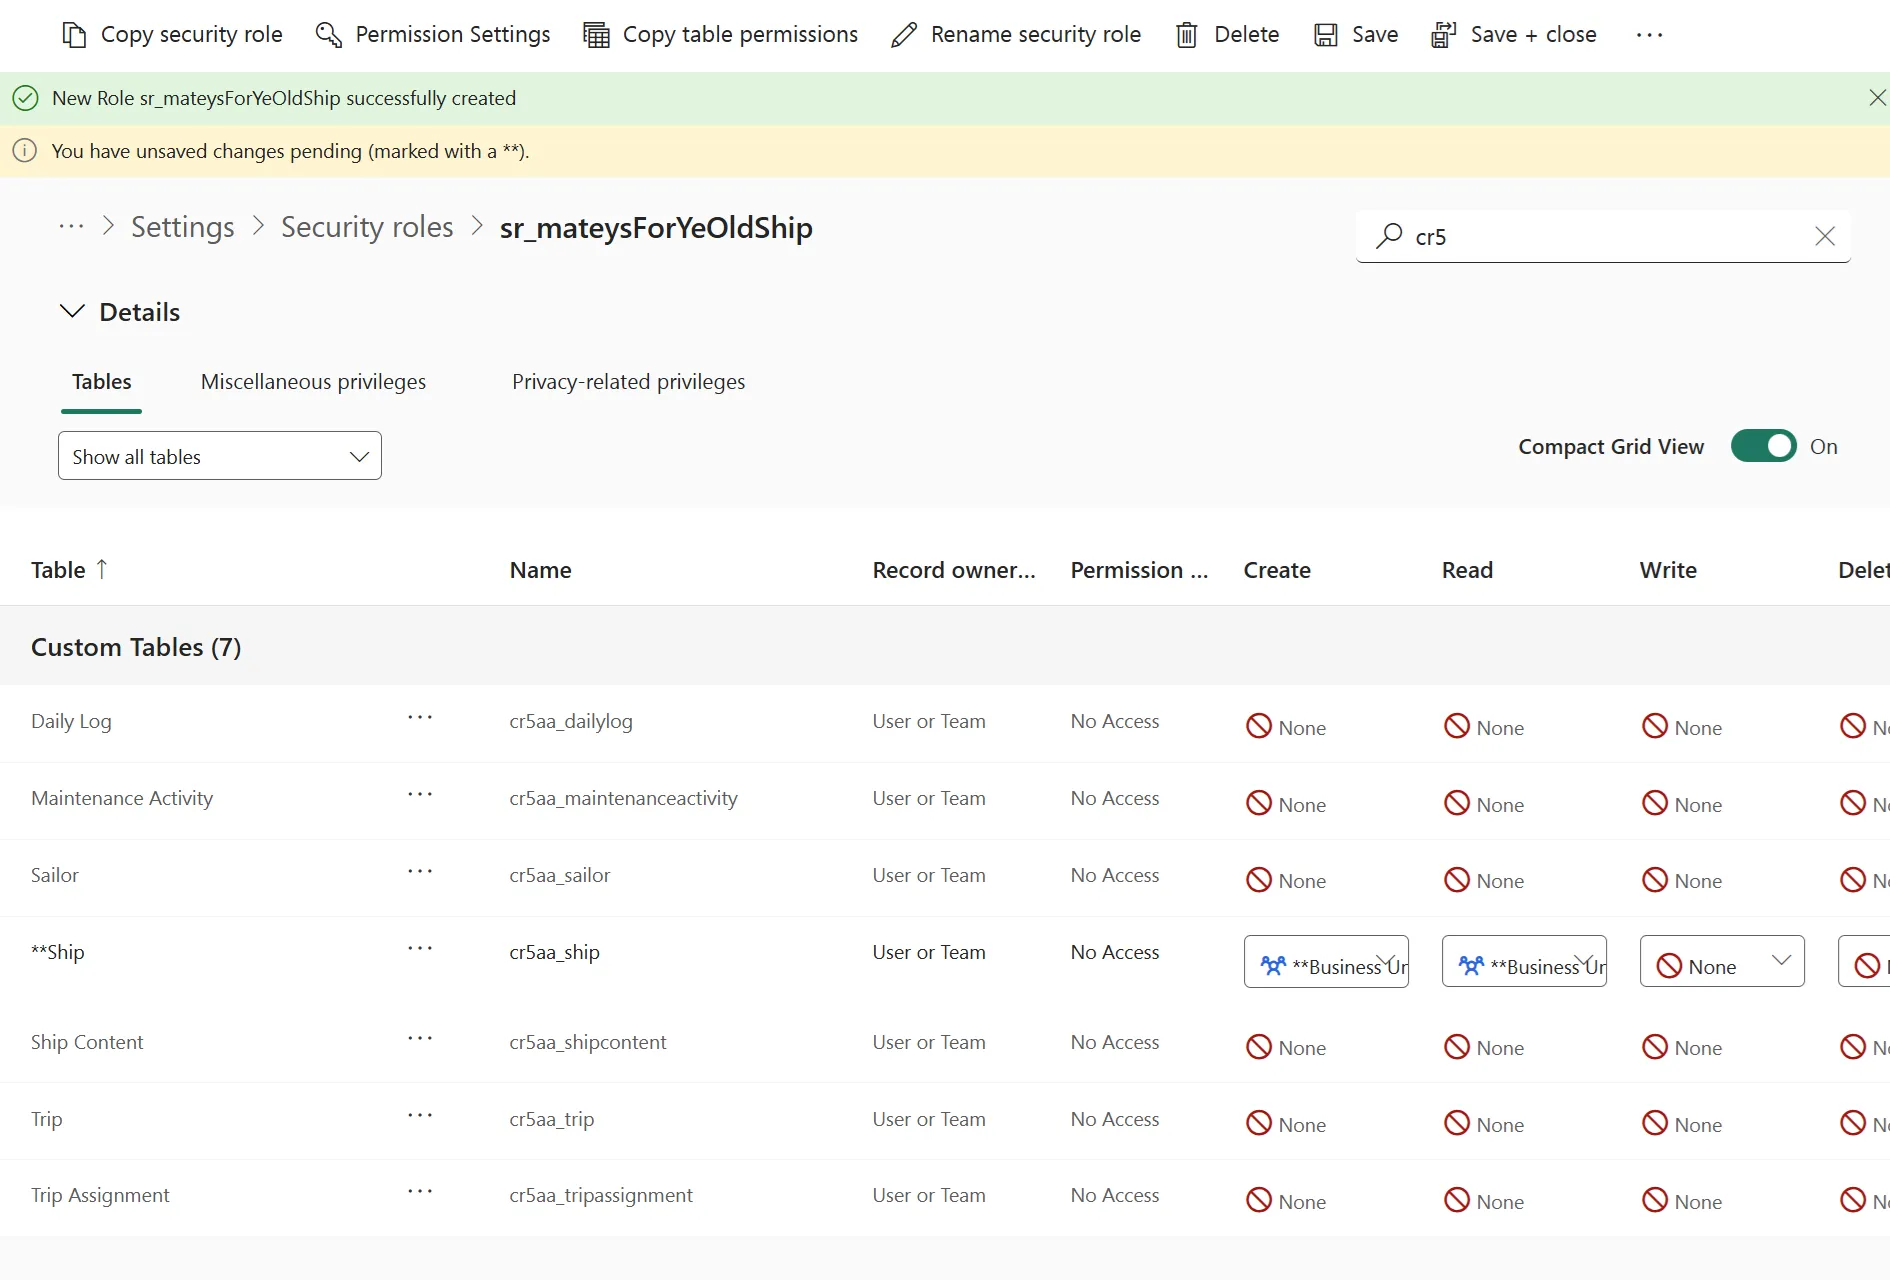This screenshot has height=1280, width=1890.
Task: Open the Show all tables dropdown
Action: 220,456
